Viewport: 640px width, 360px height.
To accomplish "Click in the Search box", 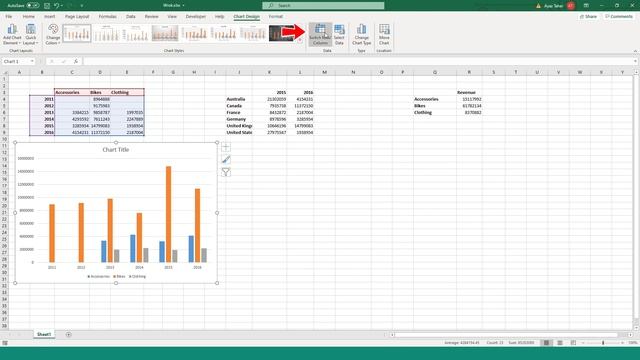I will (323, 6).
